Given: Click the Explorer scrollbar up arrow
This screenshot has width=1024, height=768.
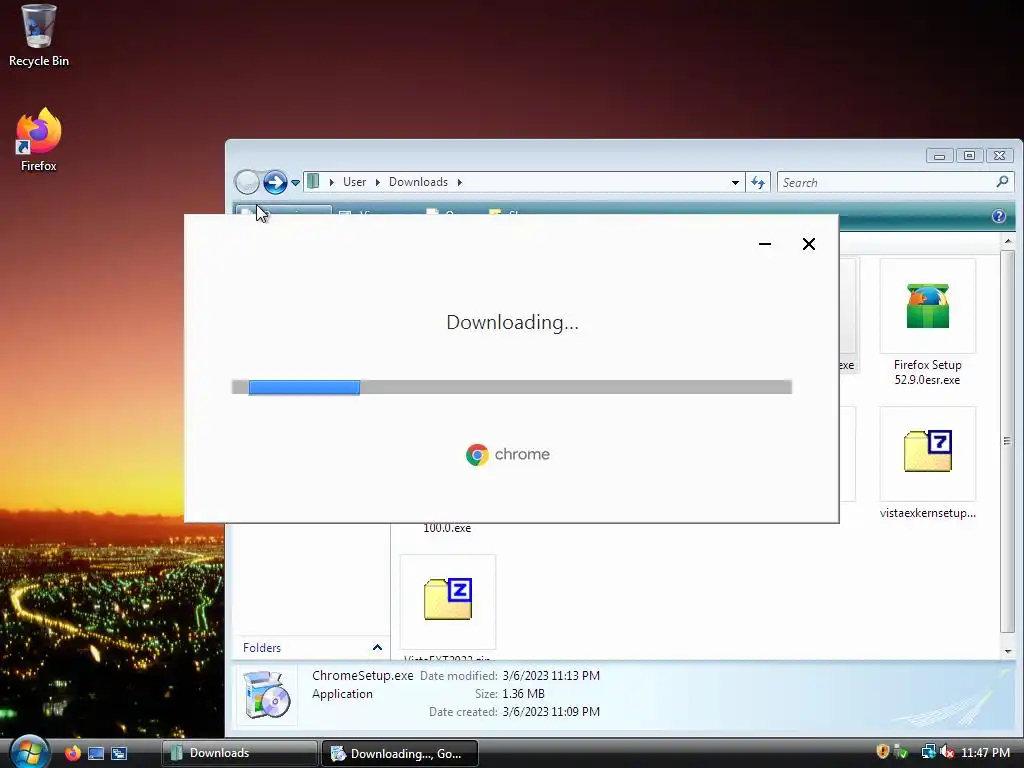Looking at the screenshot, I should pos(1008,241).
